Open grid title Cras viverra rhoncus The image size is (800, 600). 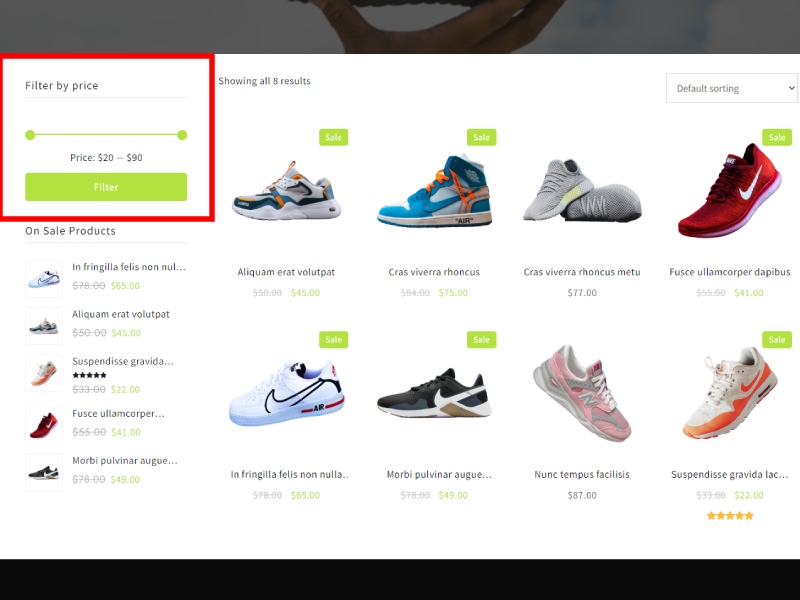434,272
